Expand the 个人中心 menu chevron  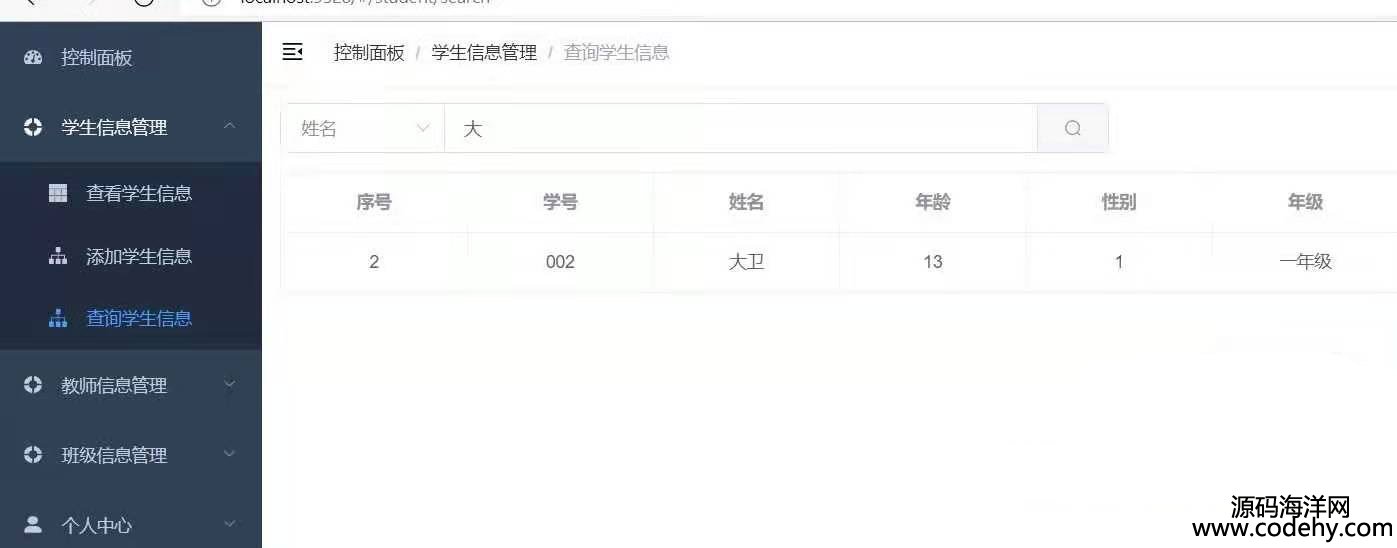point(229,524)
